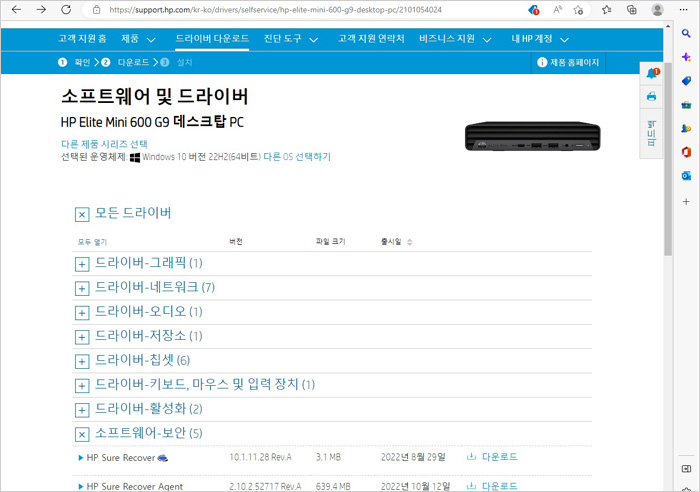Click the user profile avatar
This screenshot has height=492, width=700.
click(657, 9)
